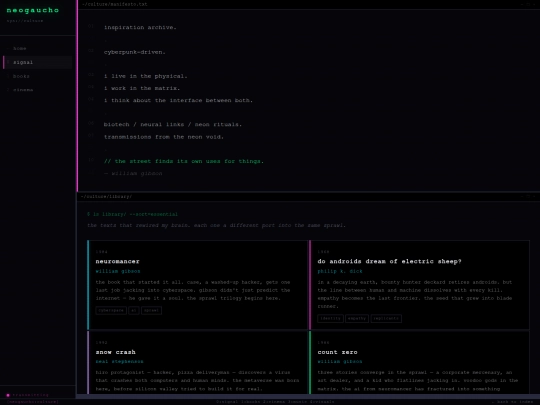Select the empathy tag
The height and width of the screenshot is (405, 540).
tap(357, 319)
